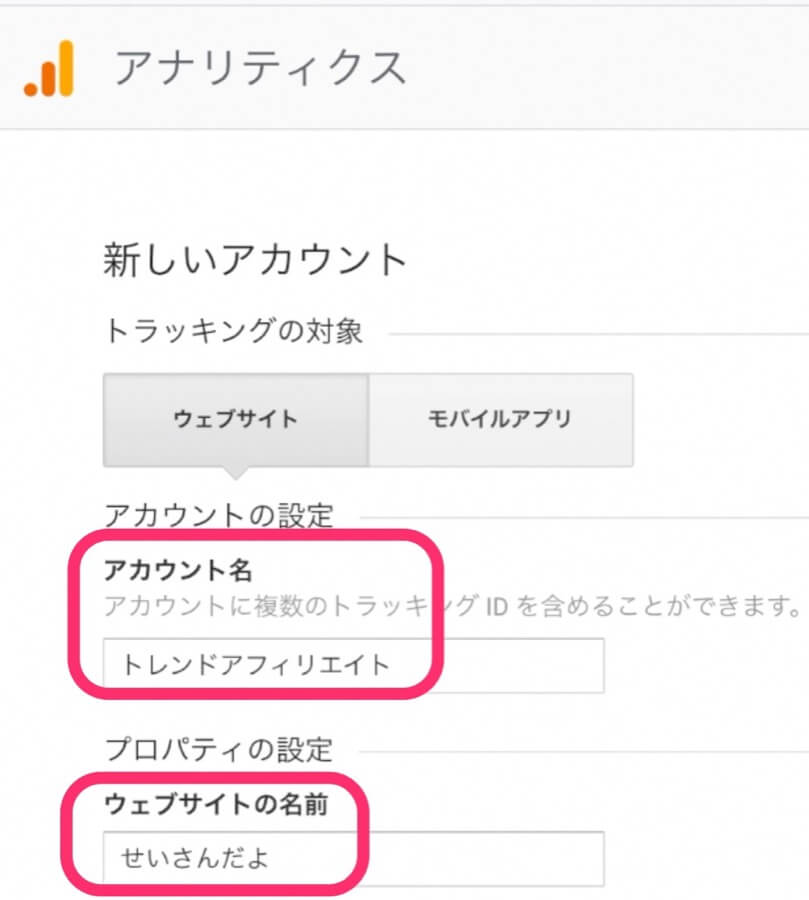The width and height of the screenshot is (809, 900).
Task: Click the トラッキングの対象 section label
Action: tap(233, 331)
